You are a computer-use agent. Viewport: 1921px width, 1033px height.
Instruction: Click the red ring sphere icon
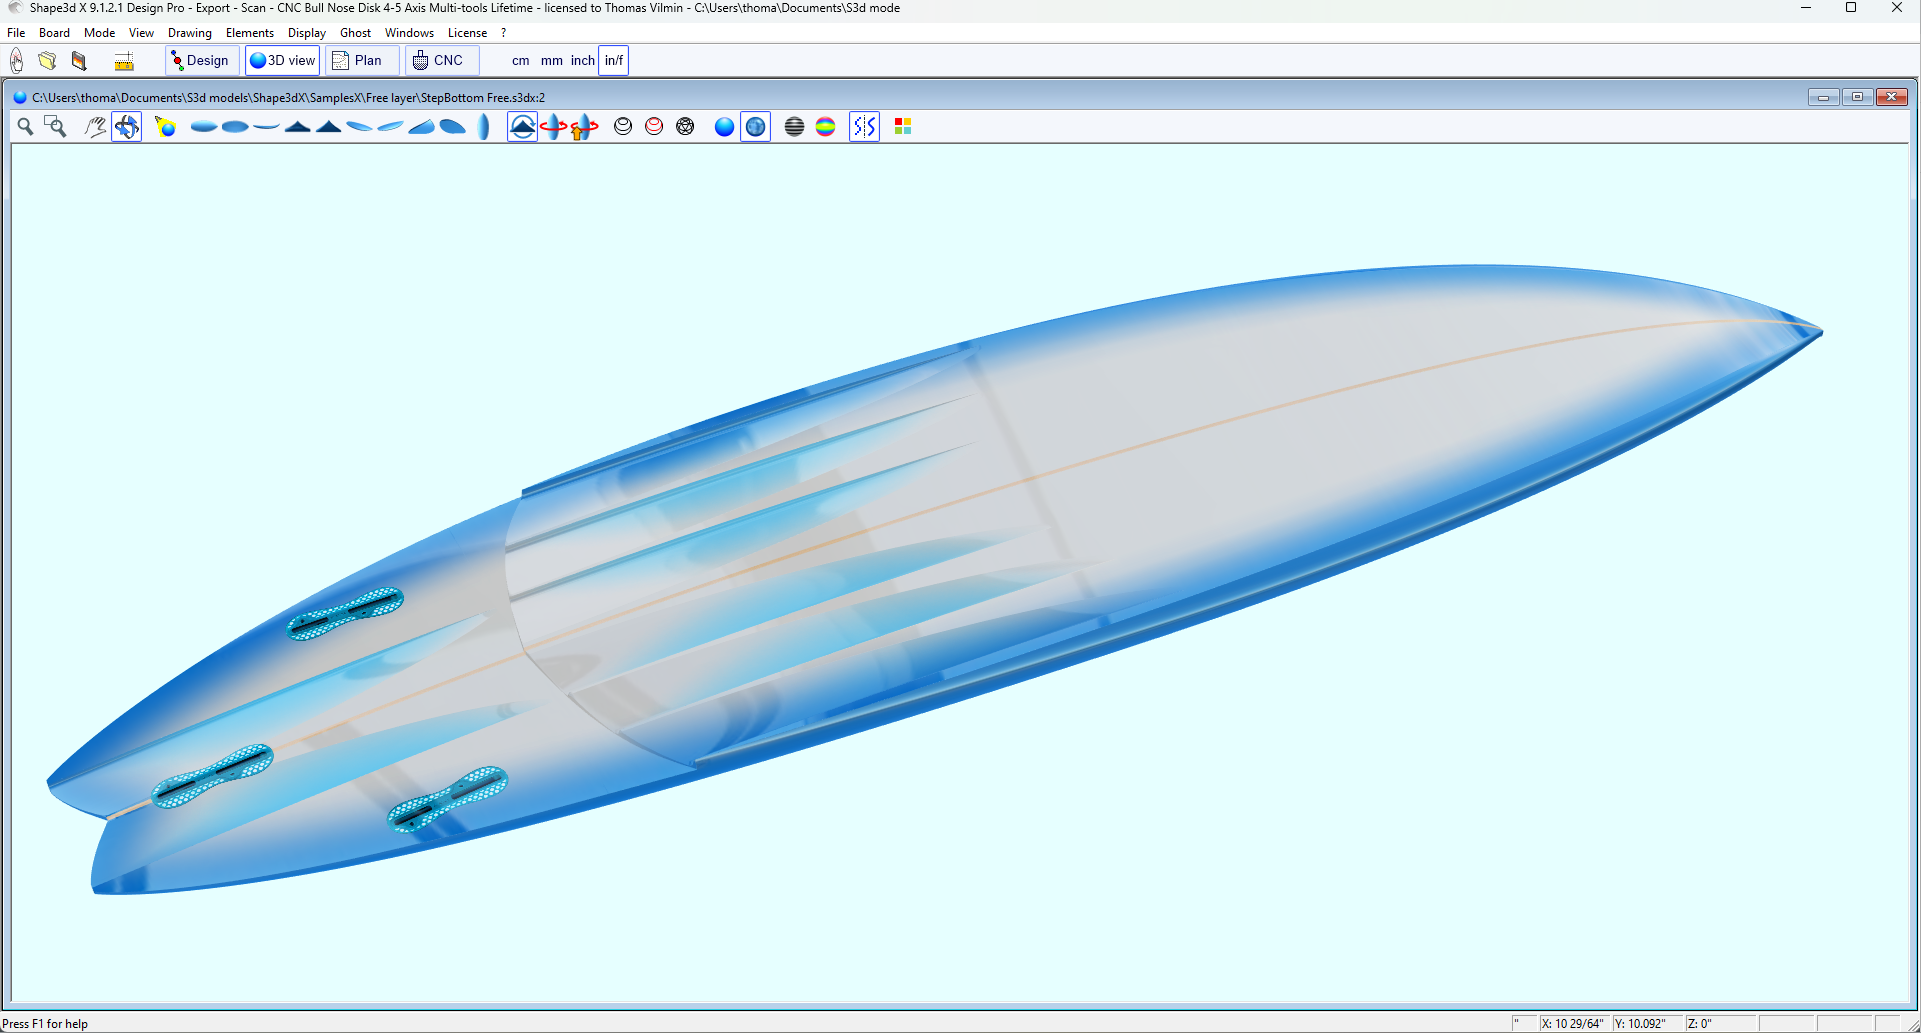654,127
